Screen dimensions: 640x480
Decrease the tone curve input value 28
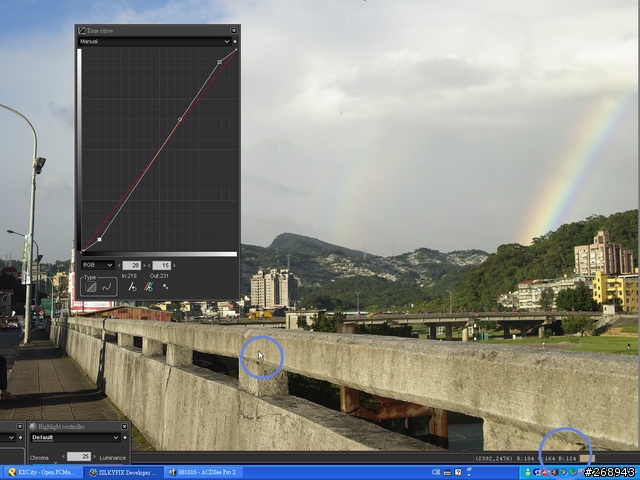[119, 266]
